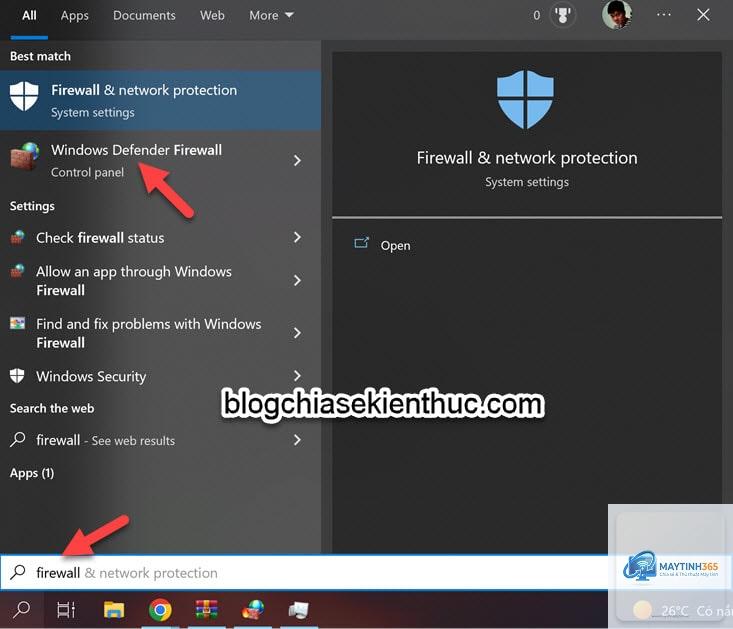Click into the firewall search input field
The width and height of the screenshot is (733, 629).
click(x=304, y=573)
